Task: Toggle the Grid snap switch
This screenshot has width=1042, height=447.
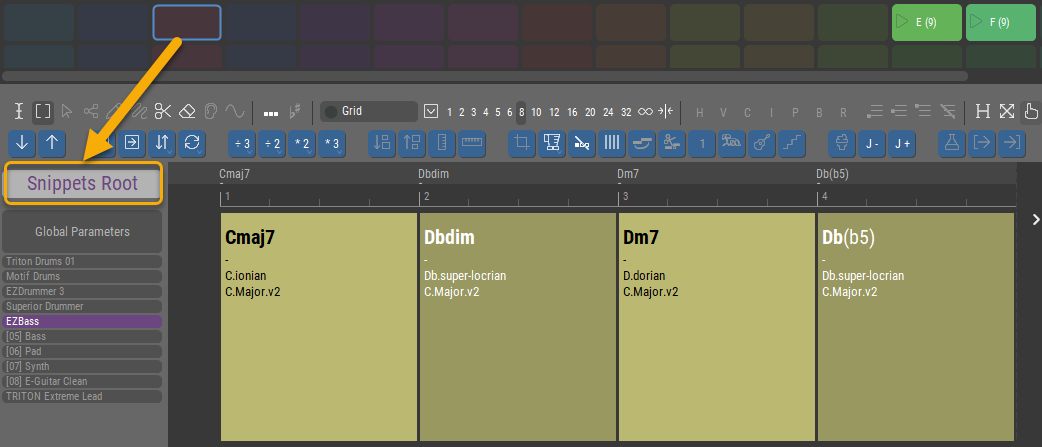Action: click(331, 111)
